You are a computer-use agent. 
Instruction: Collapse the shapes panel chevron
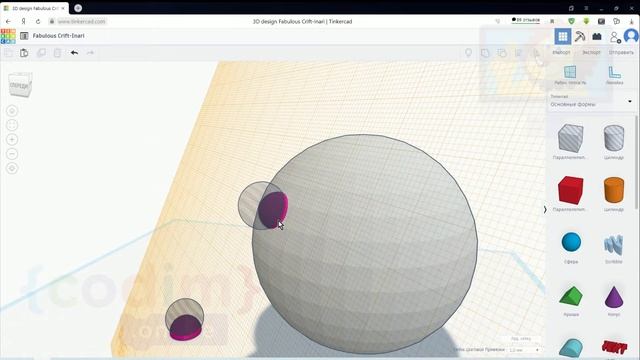tap(545, 209)
